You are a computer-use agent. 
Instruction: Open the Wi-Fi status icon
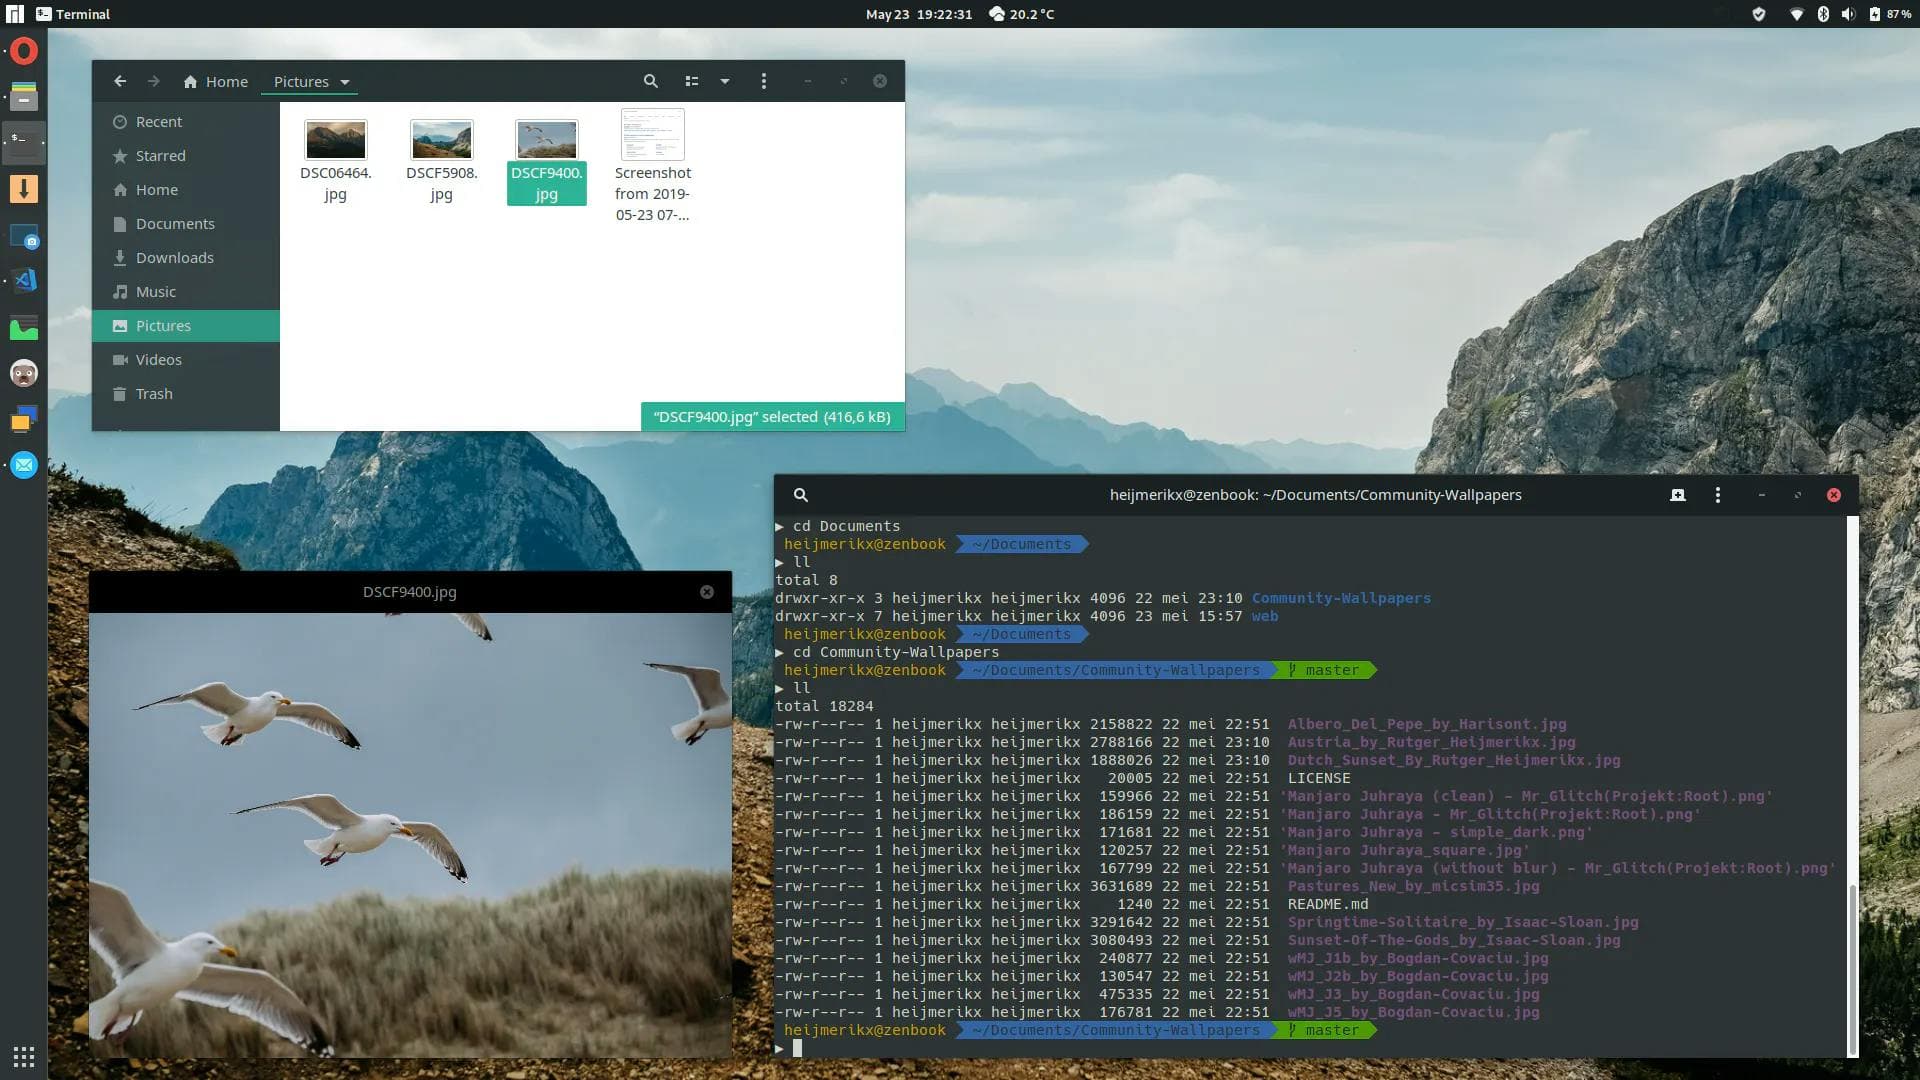(1797, 14)
